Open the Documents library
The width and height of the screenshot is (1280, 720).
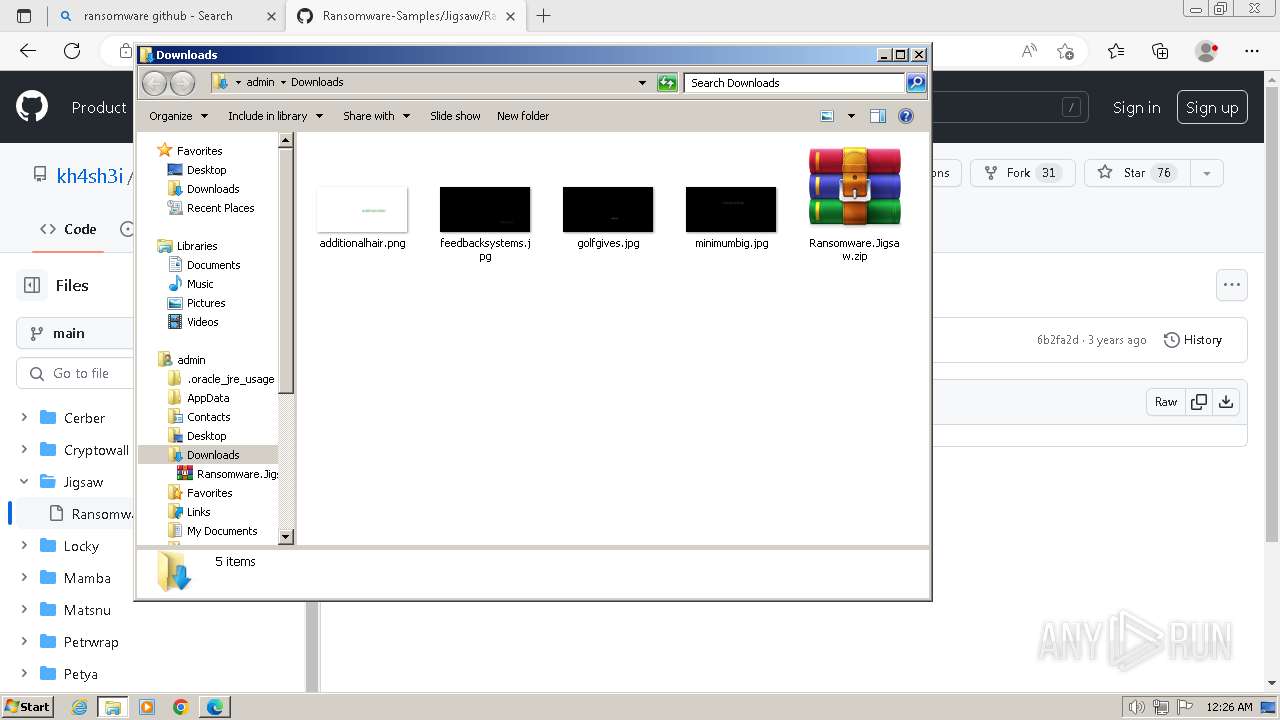click(213, 265)
